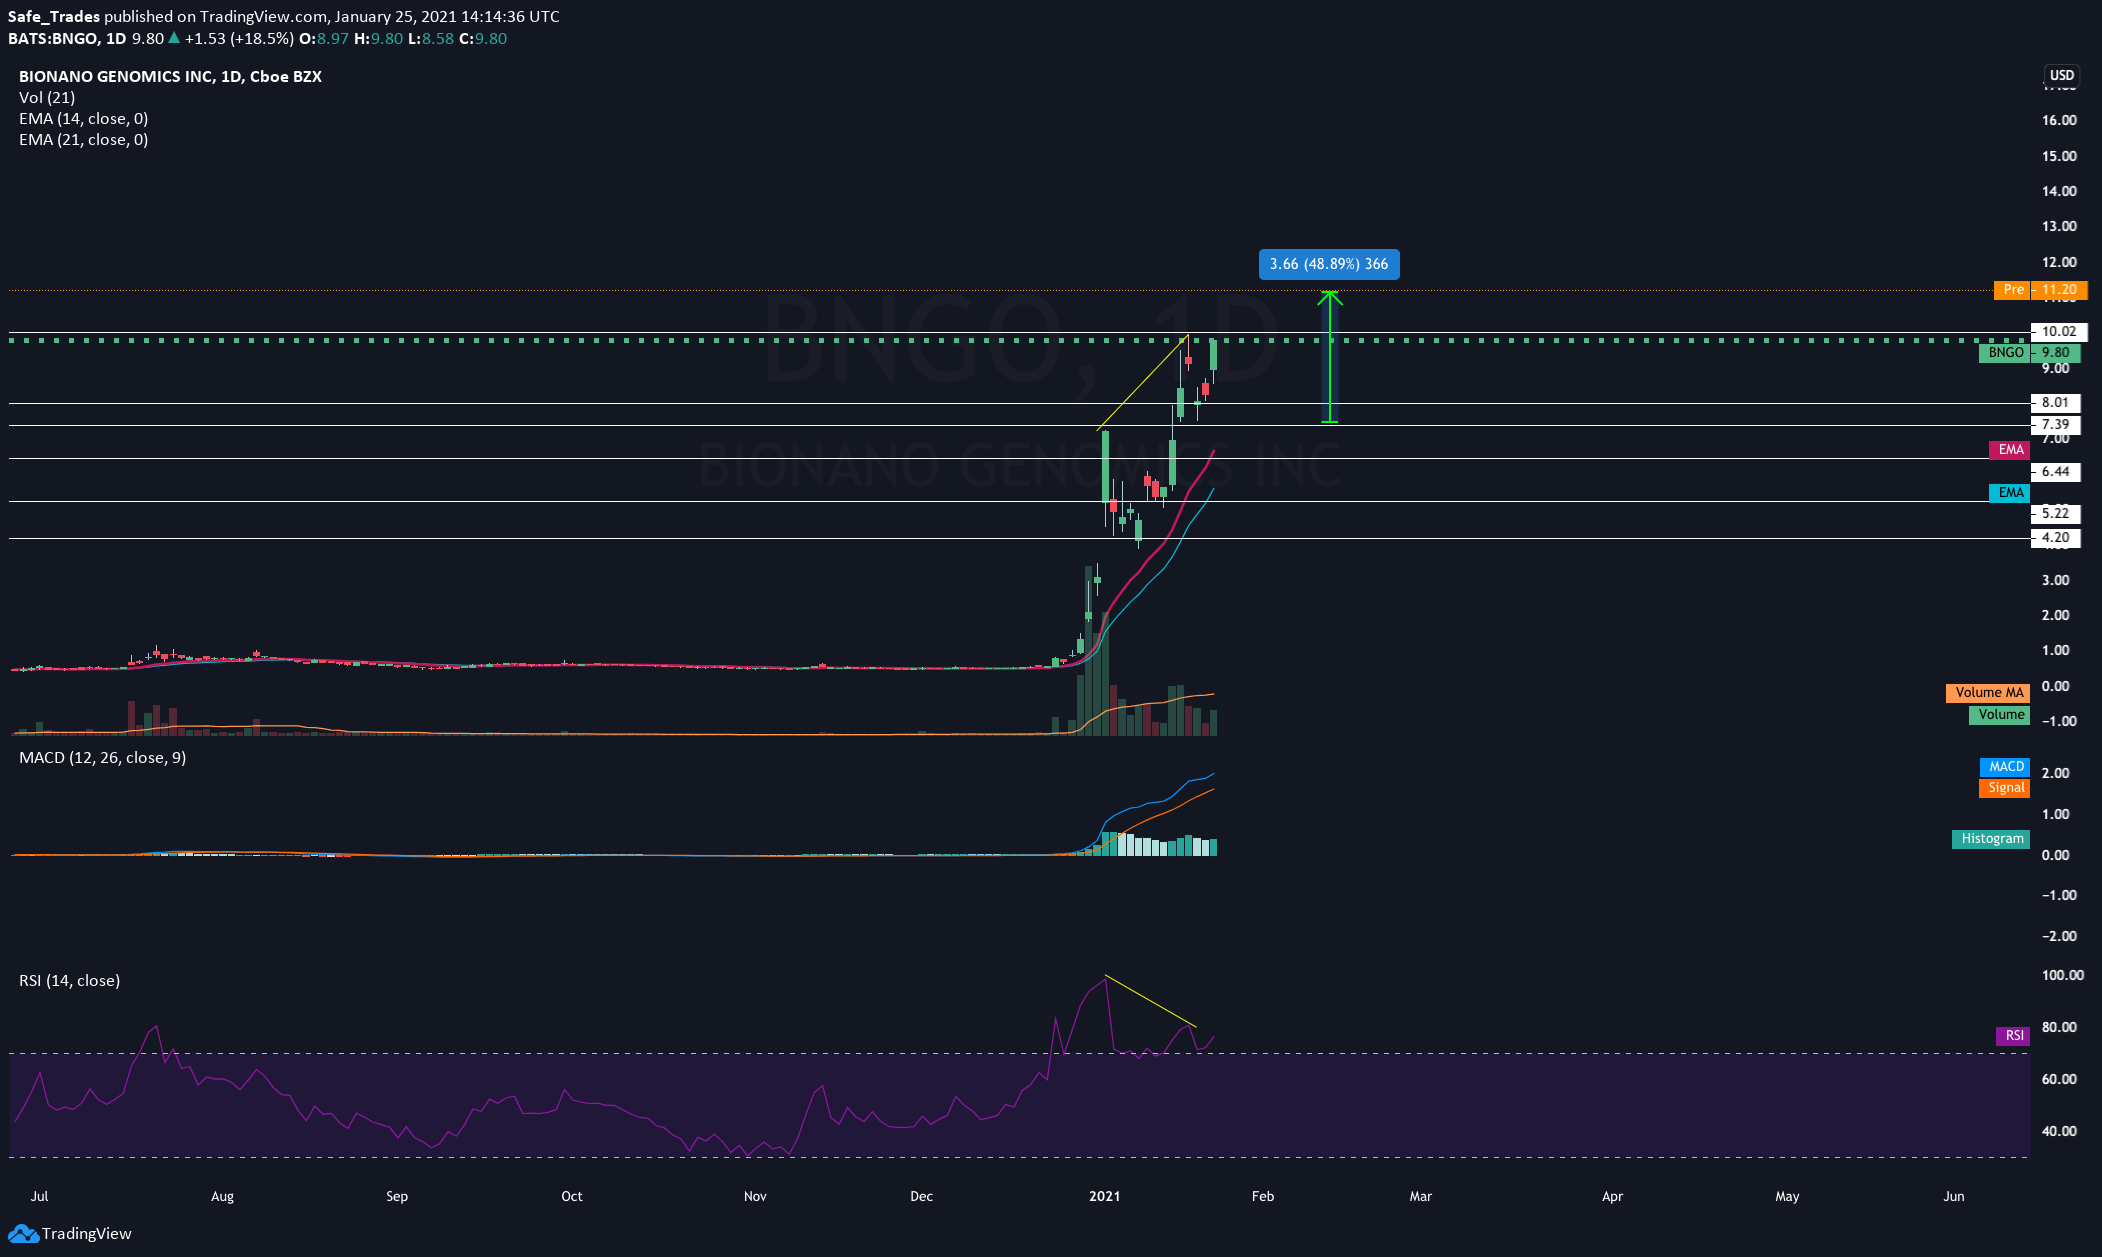This screenshot has width=2102, height=1257.
Task: Select the green Volume label
Action: click(2000, 715)
